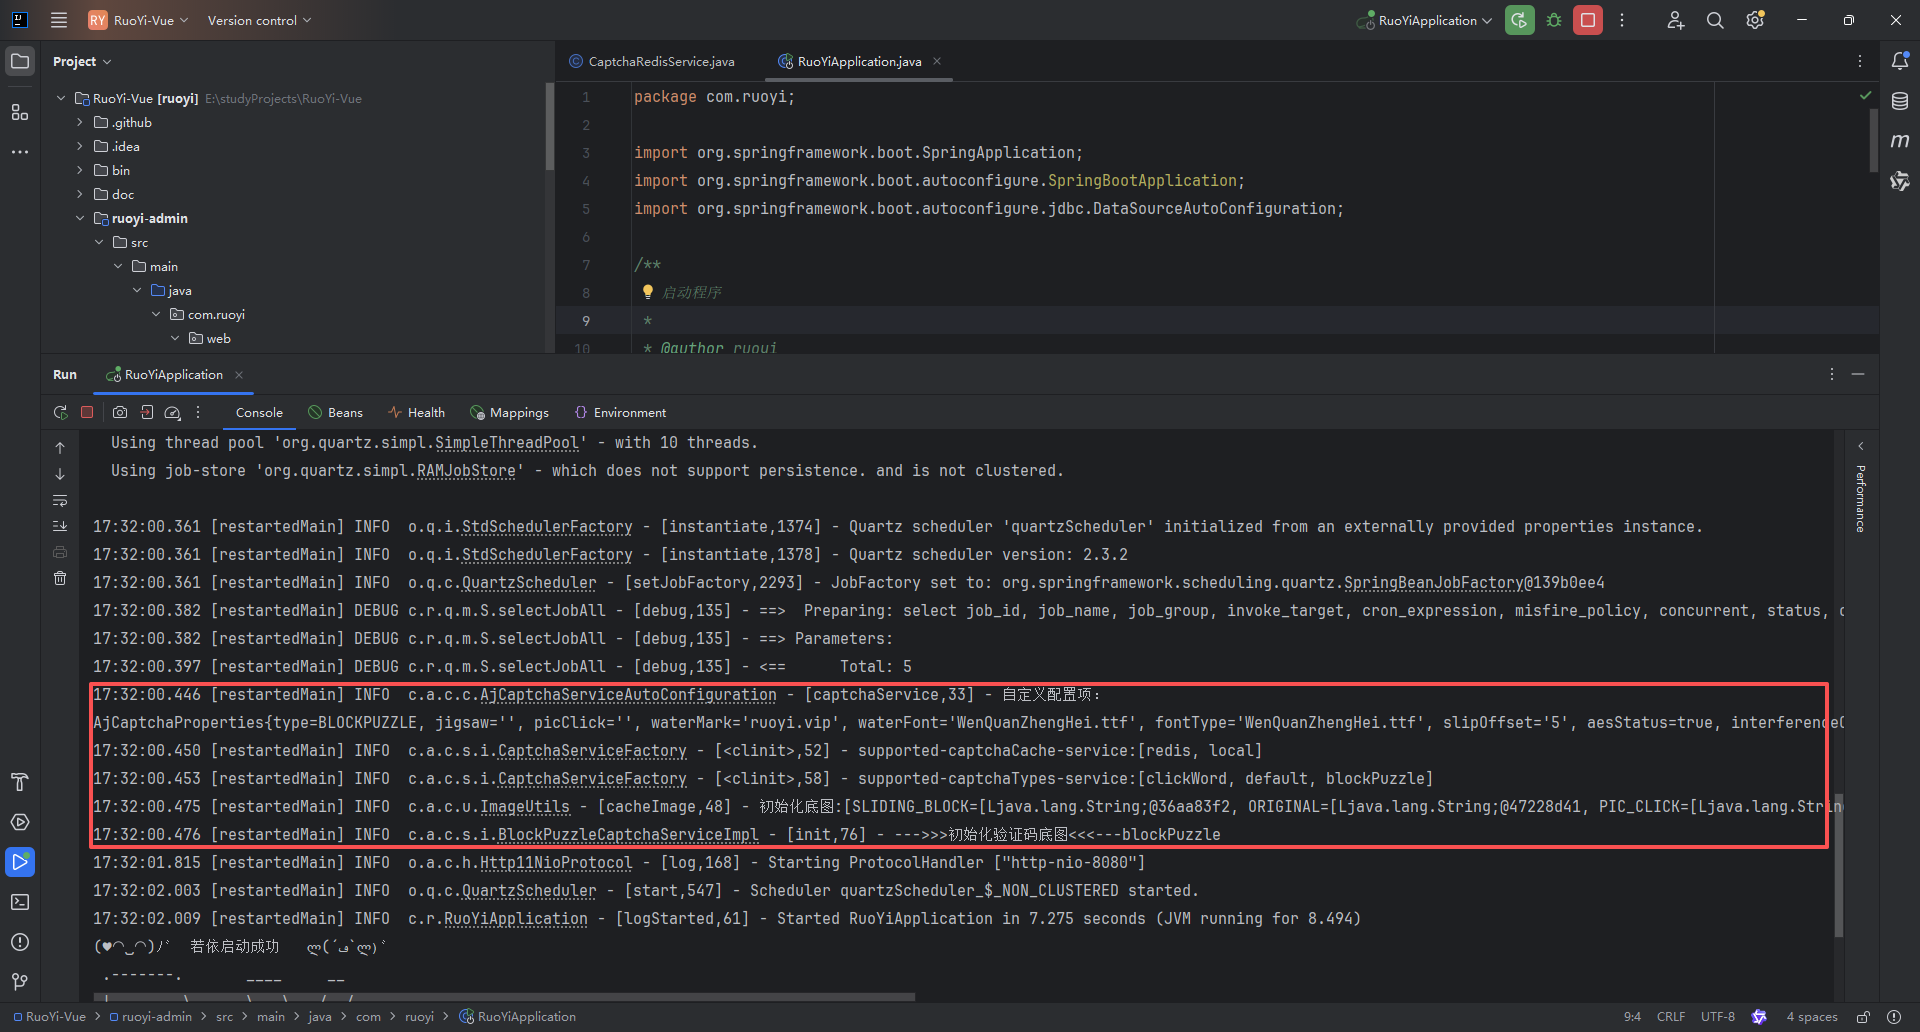Click UTF-8 encoding in status bar
1920x1032 pixels.
click(1718, 1017)
